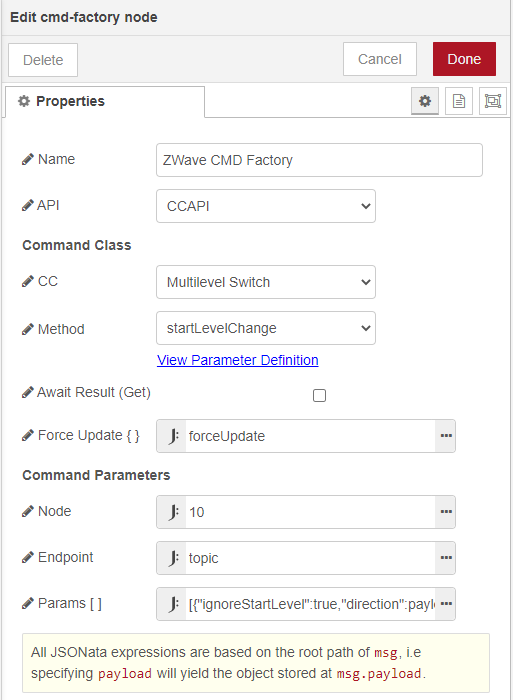Click the Done button
Screen dimensions: 513x700
[x=464, y=59]
